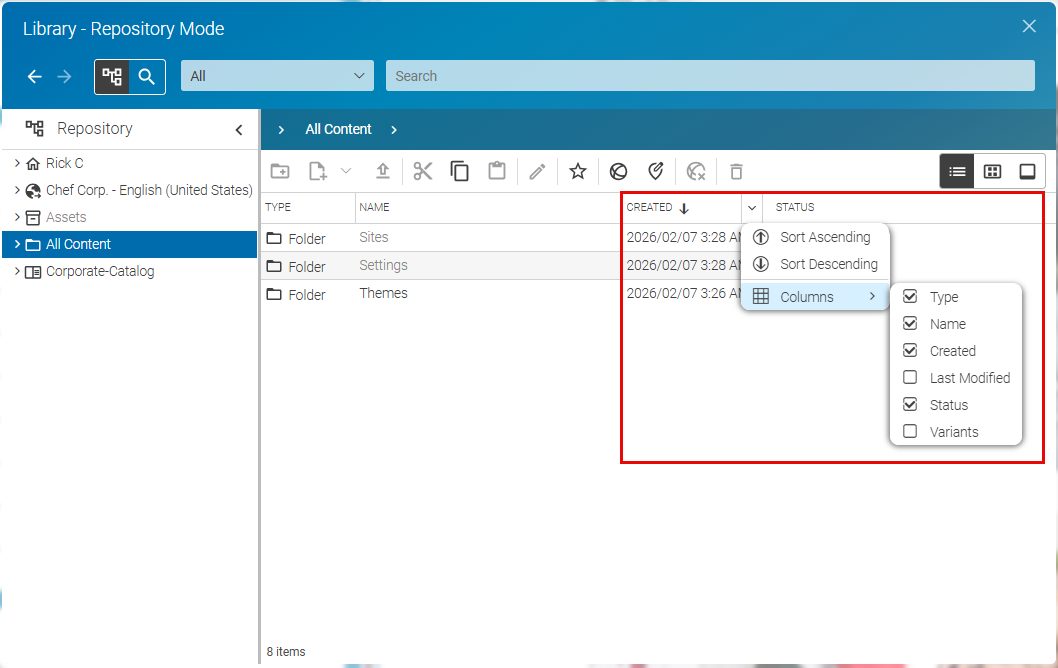This screenshot has height=668, width=1058.
Task: Click the Delete trash can icon
Action: pyautogui.click(x=736, y=171)
